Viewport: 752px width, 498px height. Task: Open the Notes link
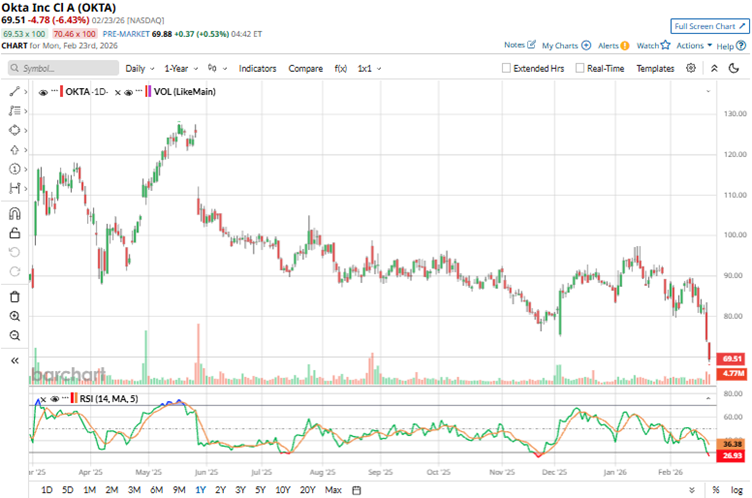tap(514, 45)
